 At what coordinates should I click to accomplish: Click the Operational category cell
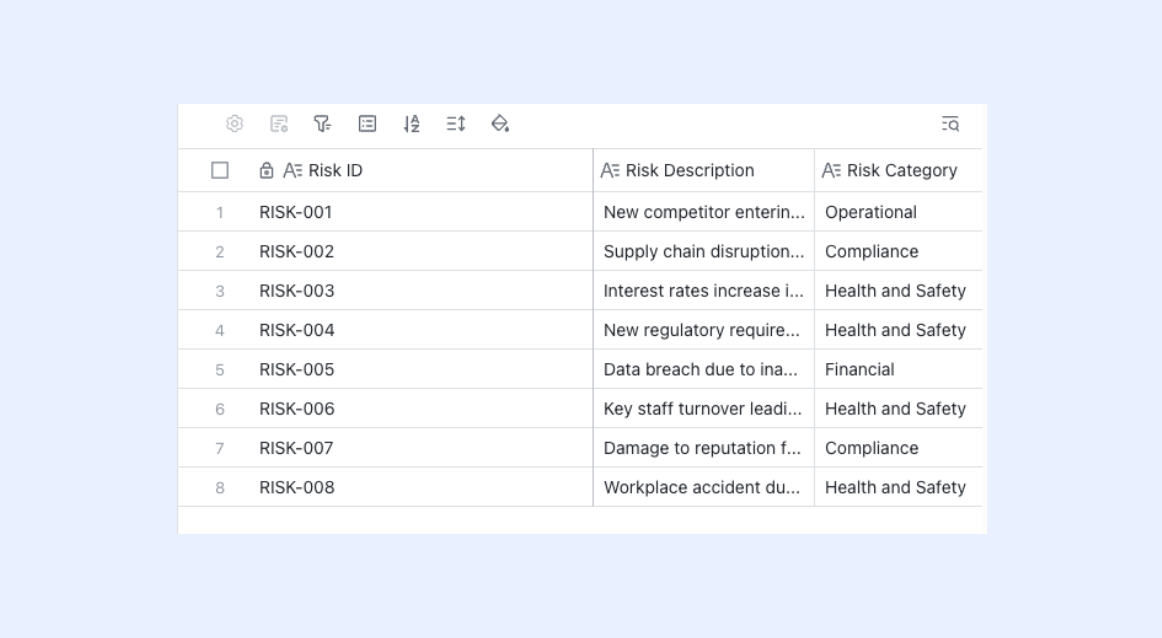point(899,212)
